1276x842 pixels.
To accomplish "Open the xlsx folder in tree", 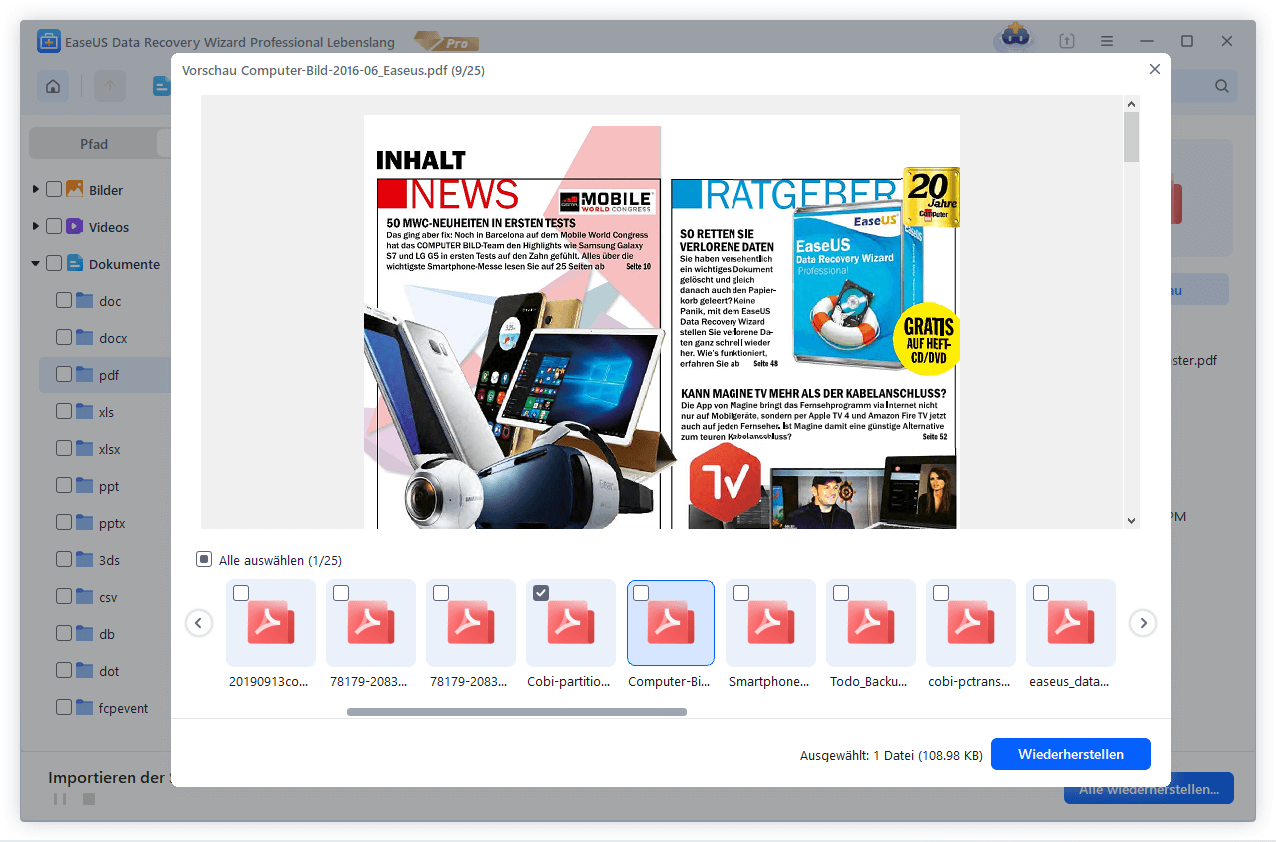I will [x=110, y=449].
